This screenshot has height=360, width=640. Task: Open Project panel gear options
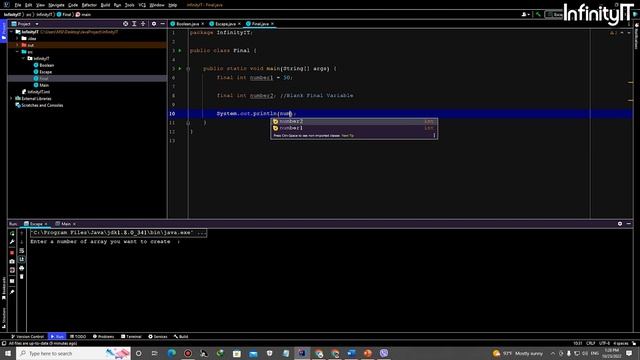click(154, 24)
